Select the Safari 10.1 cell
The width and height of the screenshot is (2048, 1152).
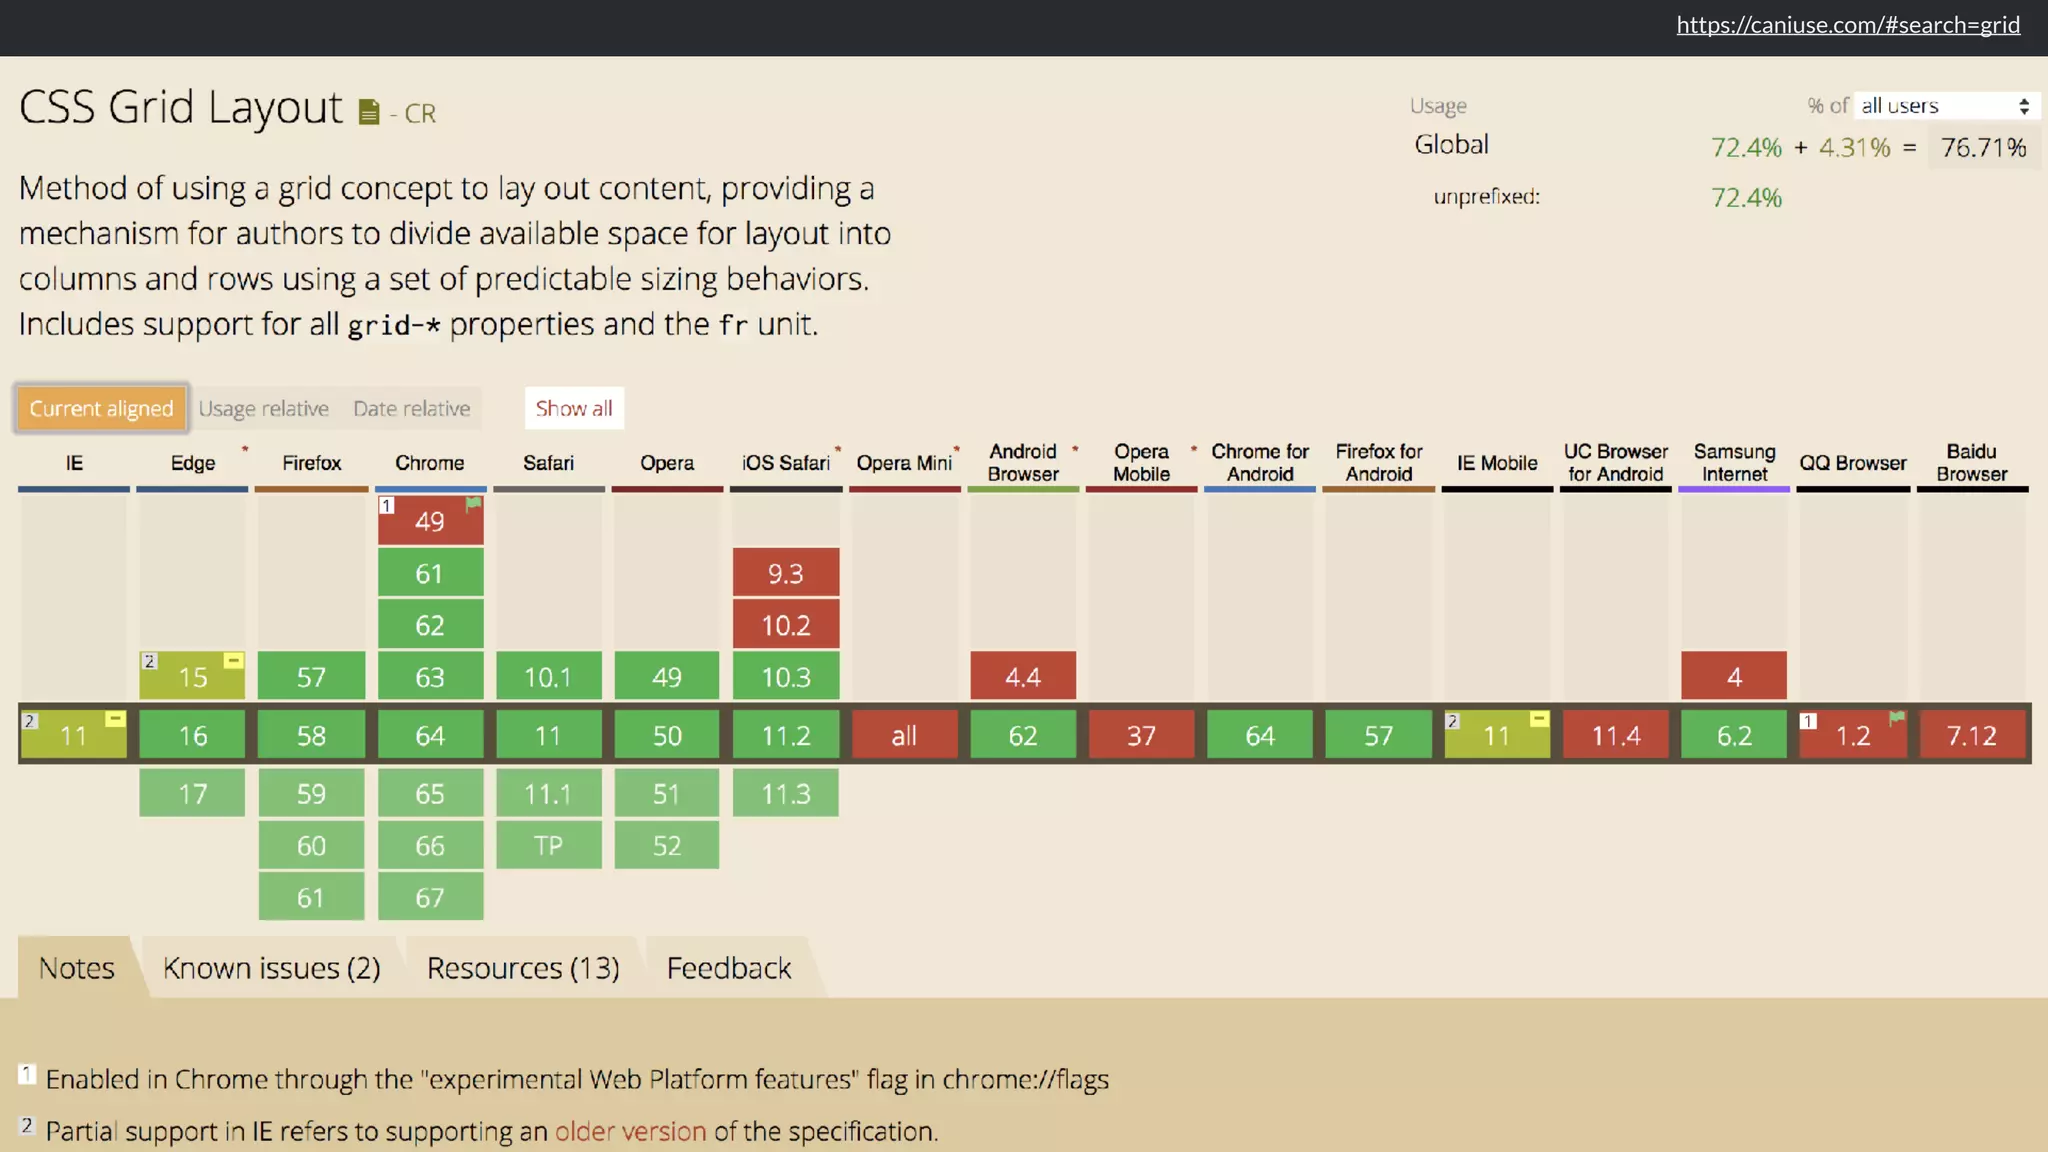[x=548, y=676]
